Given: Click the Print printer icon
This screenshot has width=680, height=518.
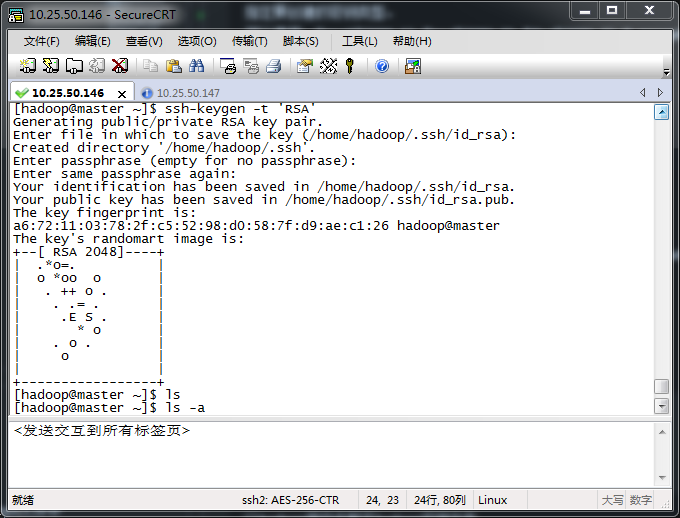Looking at the screenshot, I should tap(228, 66).
